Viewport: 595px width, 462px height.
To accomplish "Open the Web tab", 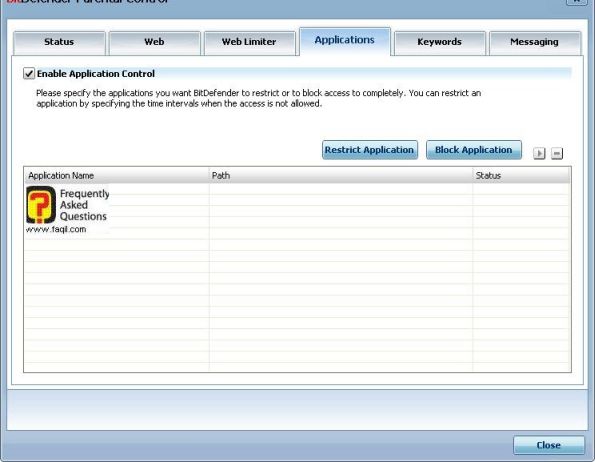I will pyautogui.click(x=154, y=43).
